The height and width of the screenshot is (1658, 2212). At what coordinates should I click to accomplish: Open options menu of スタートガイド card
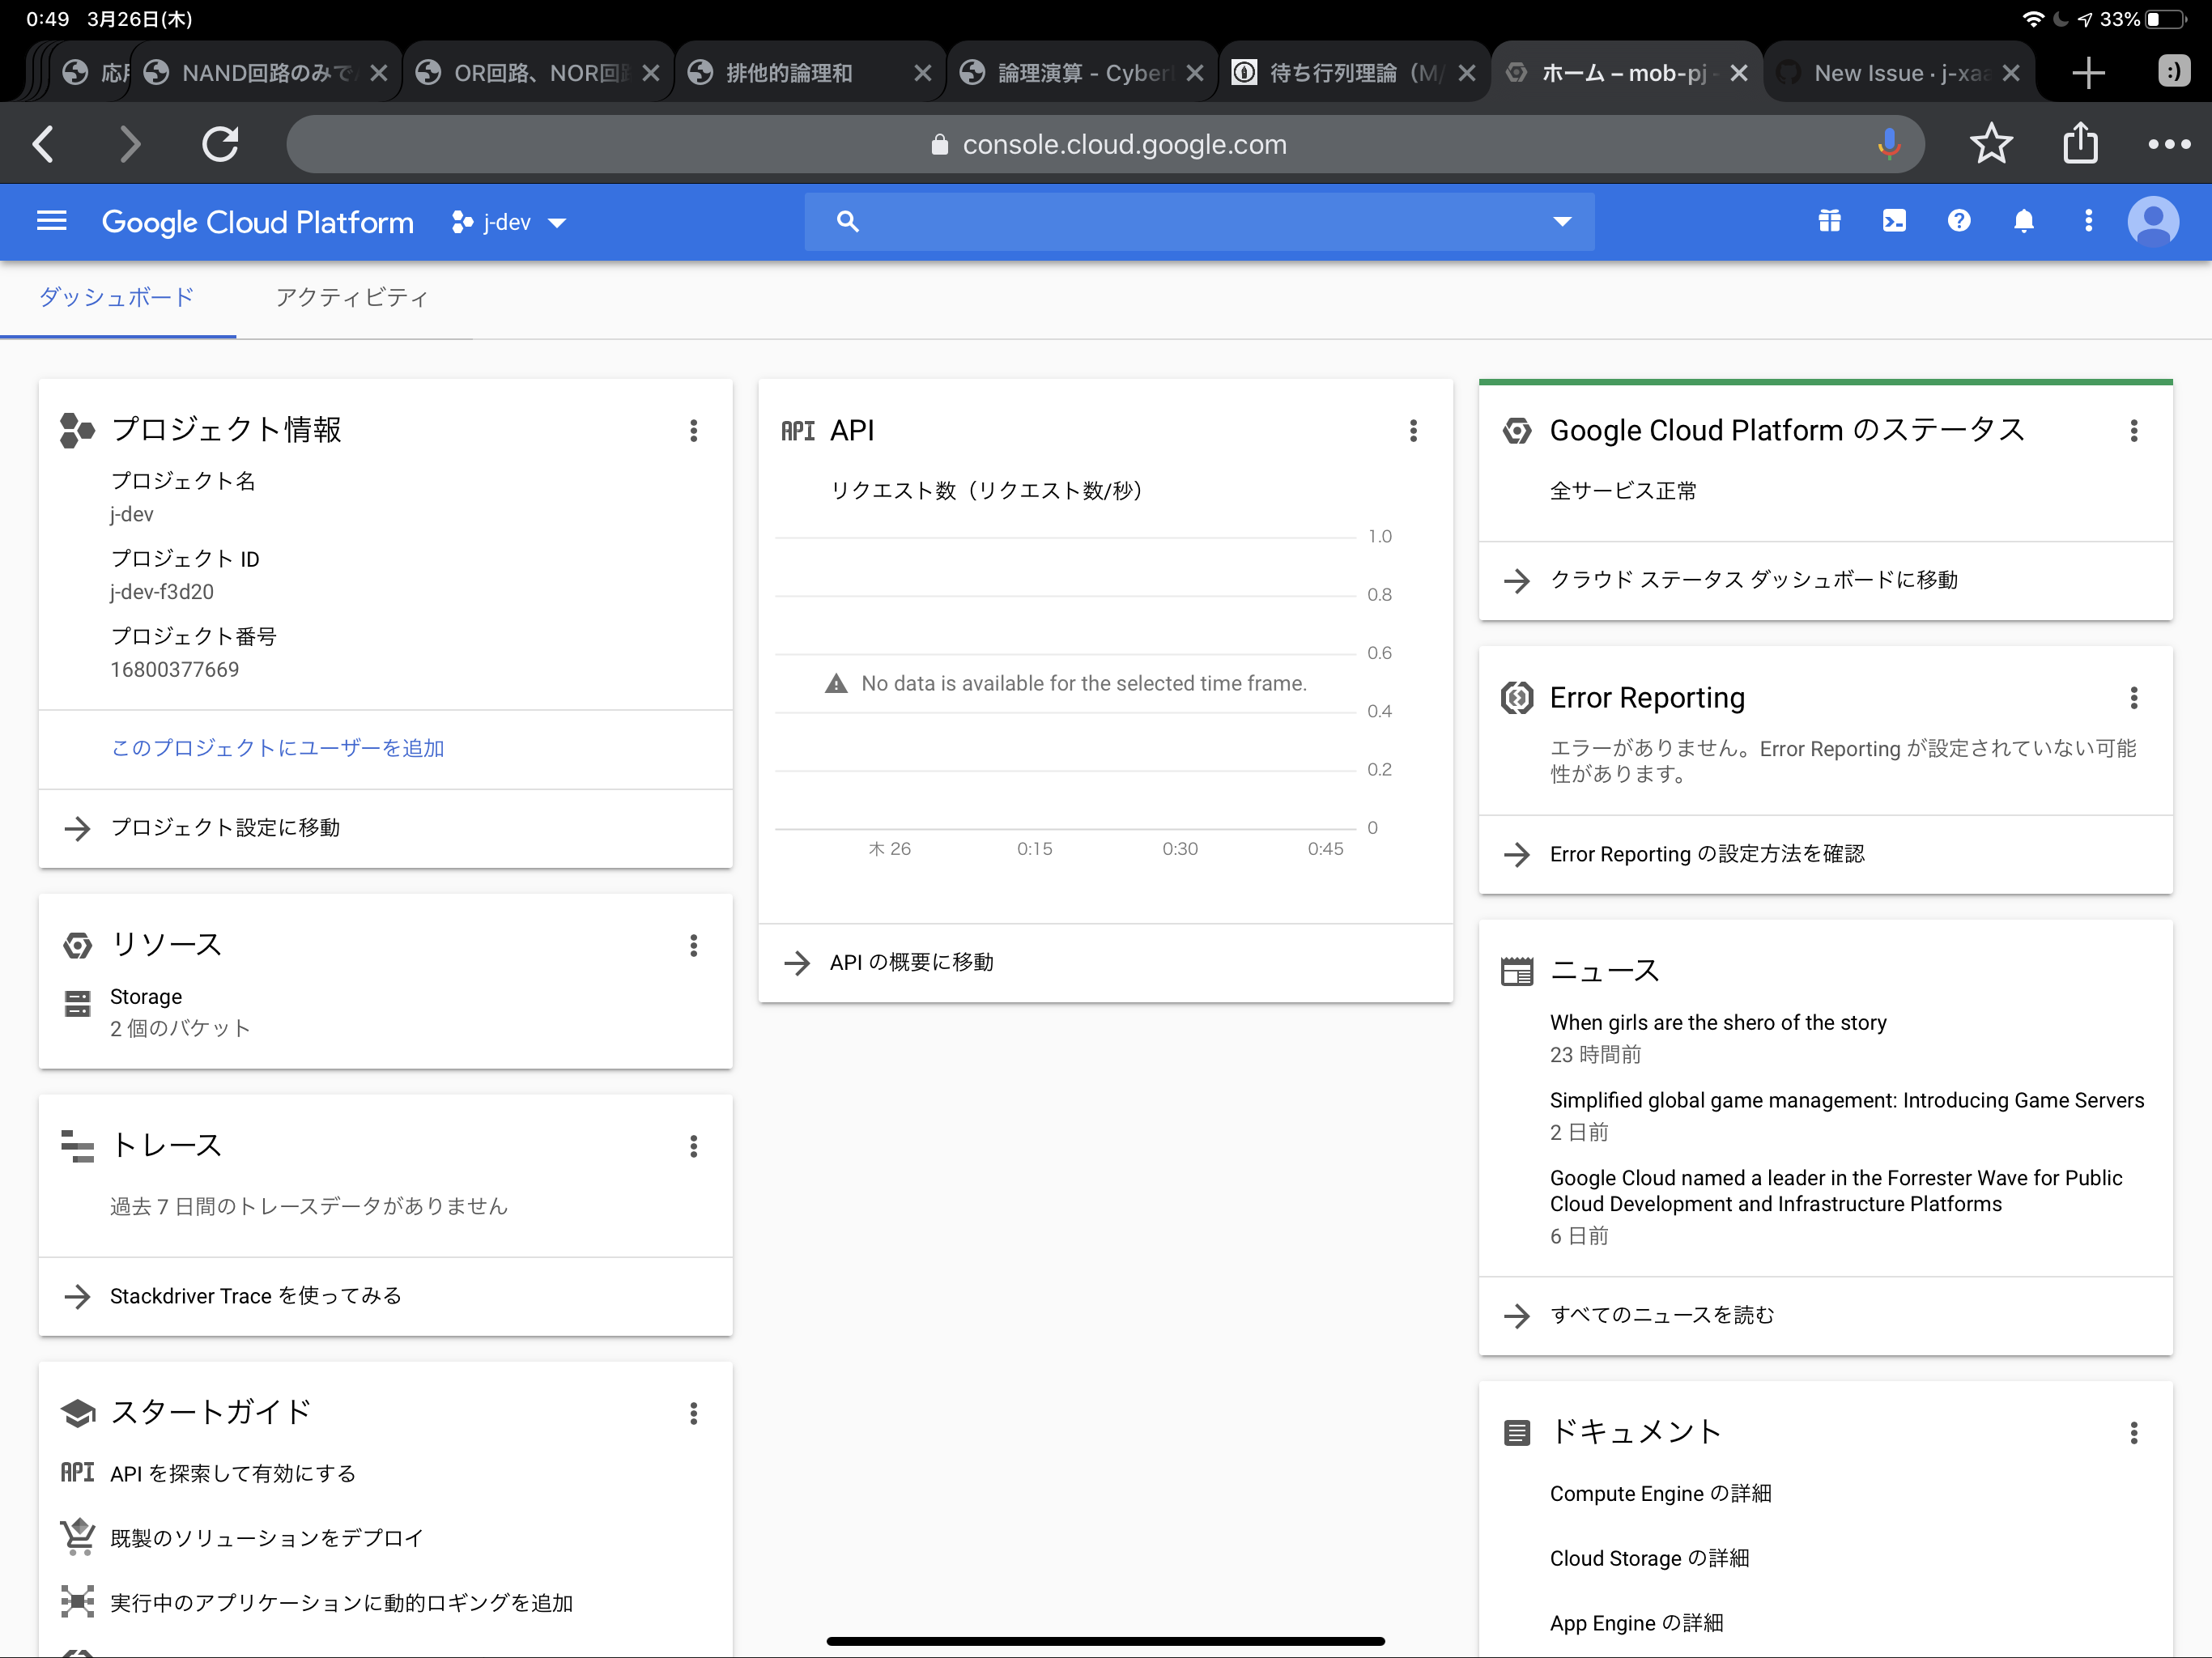693,1413
